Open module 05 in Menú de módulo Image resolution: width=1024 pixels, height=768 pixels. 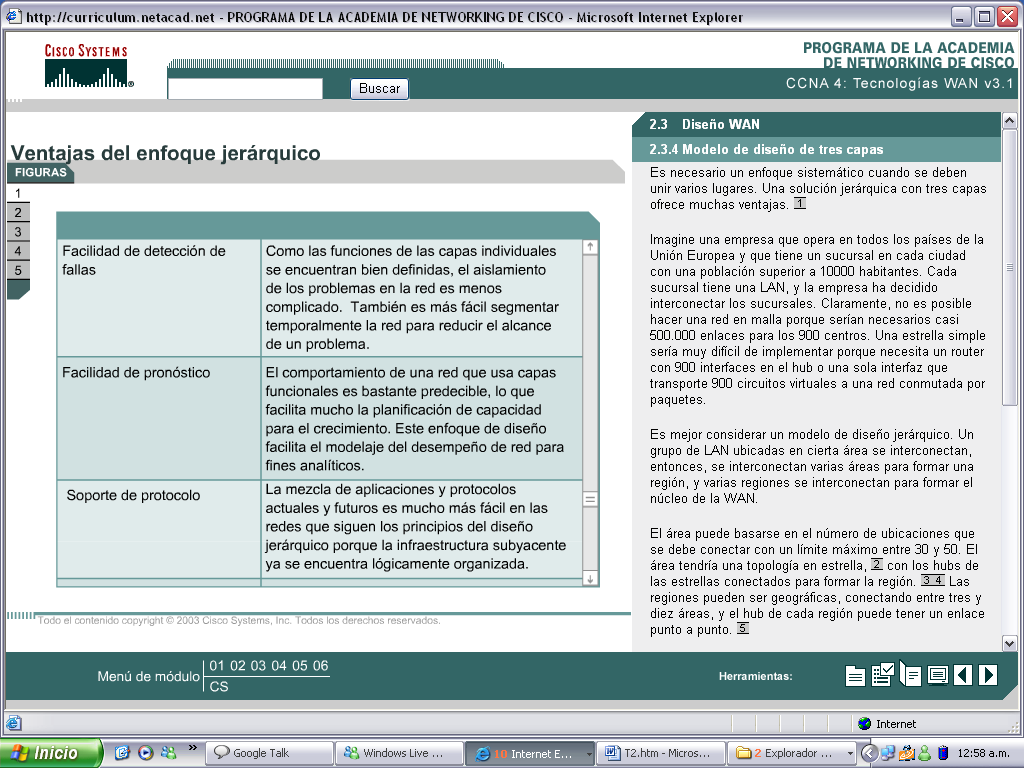pyautogui.click(x=300, y=665)
